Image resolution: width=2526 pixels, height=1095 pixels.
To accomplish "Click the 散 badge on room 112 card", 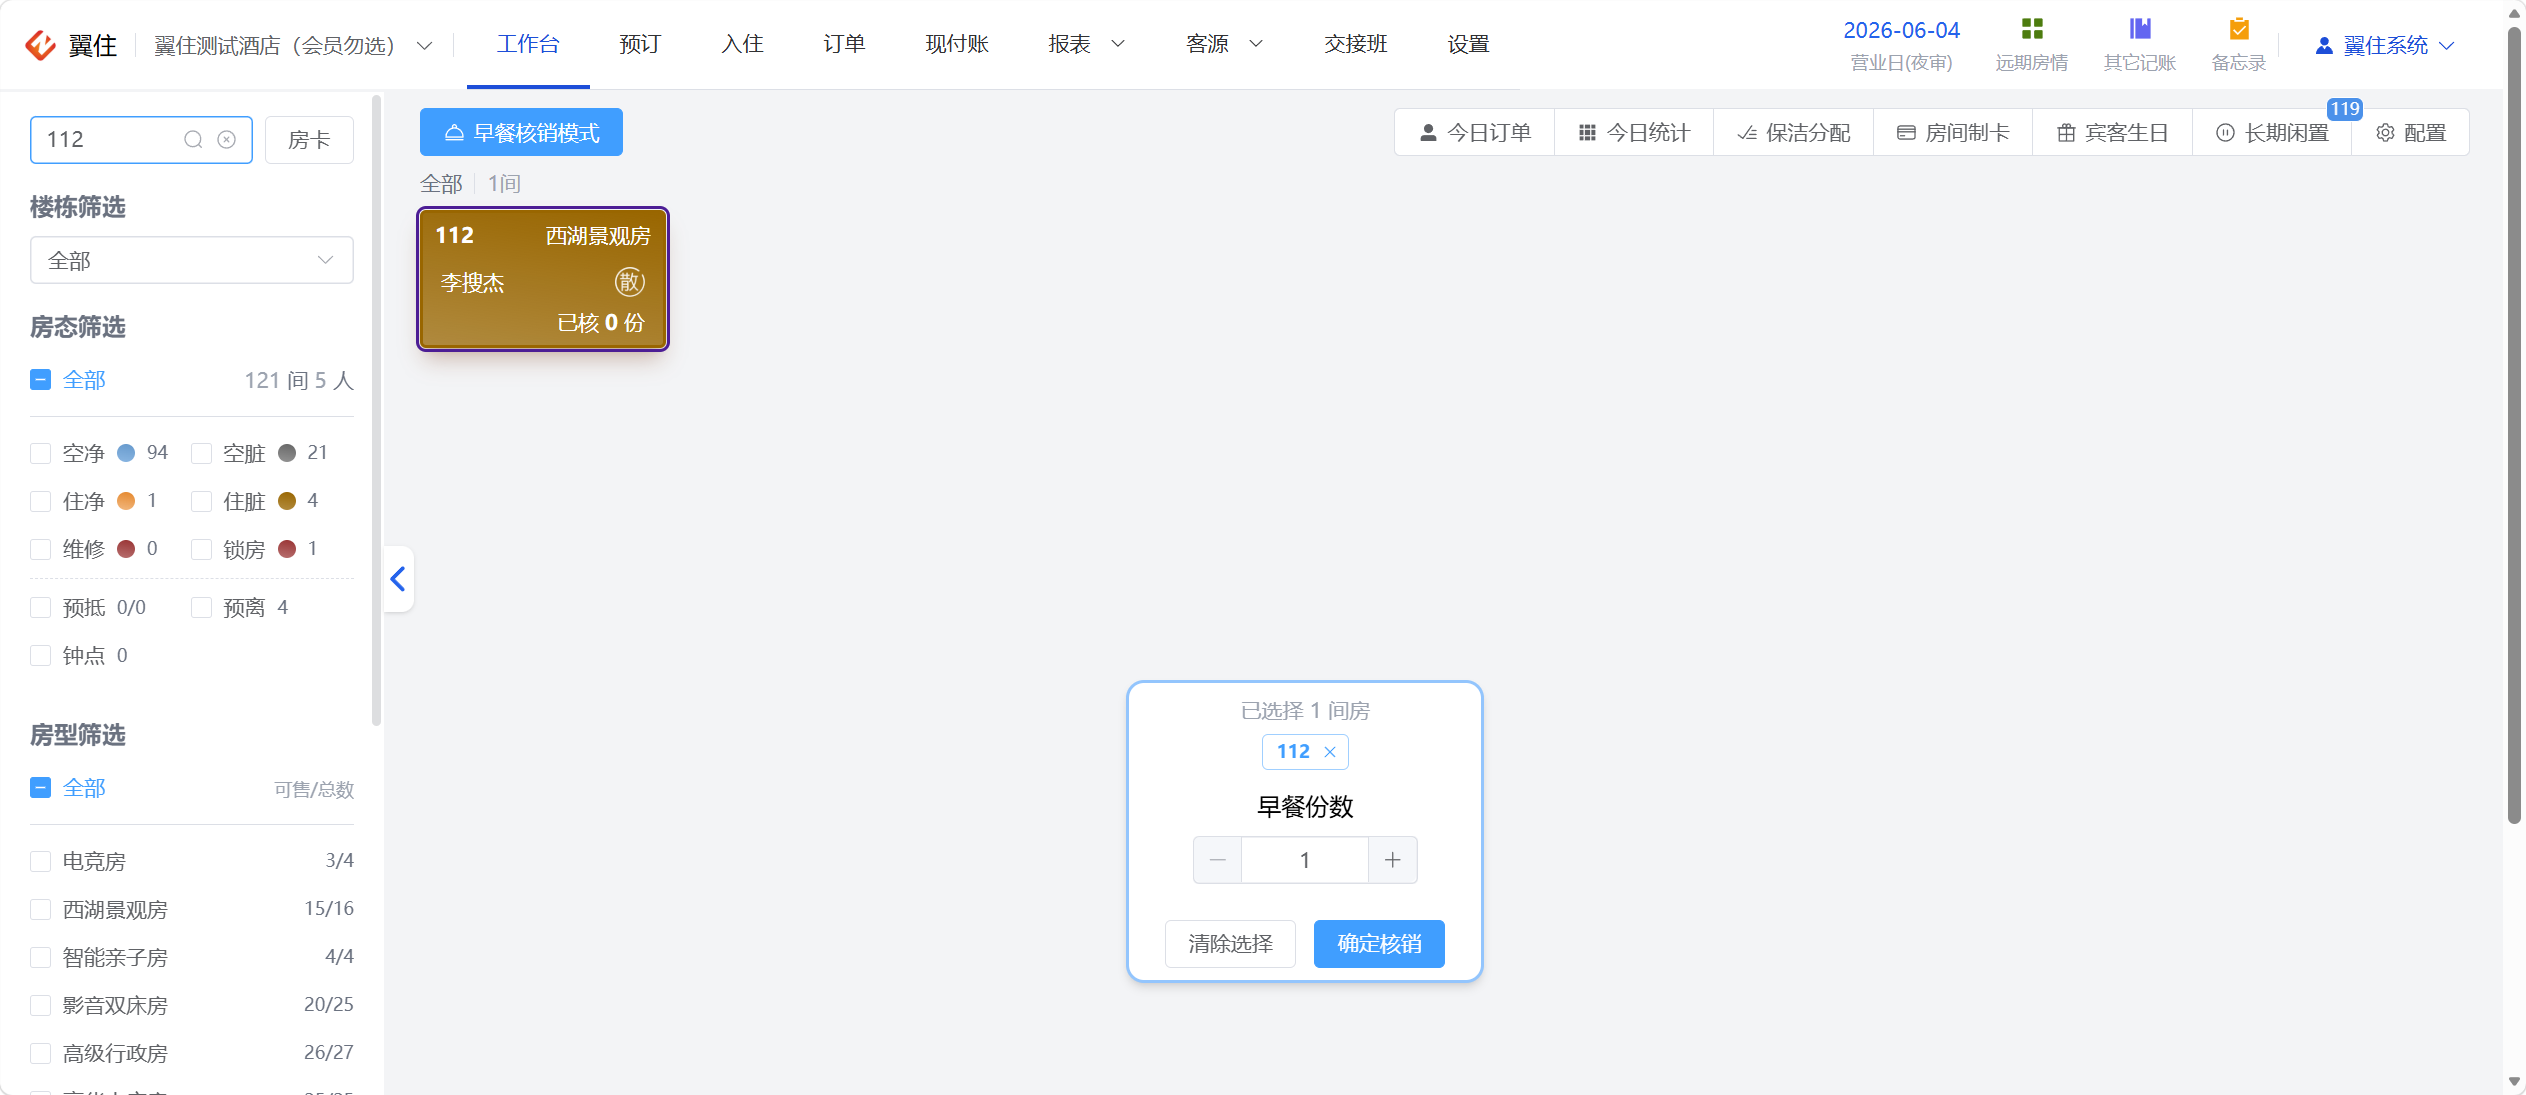I will point(629,282).
